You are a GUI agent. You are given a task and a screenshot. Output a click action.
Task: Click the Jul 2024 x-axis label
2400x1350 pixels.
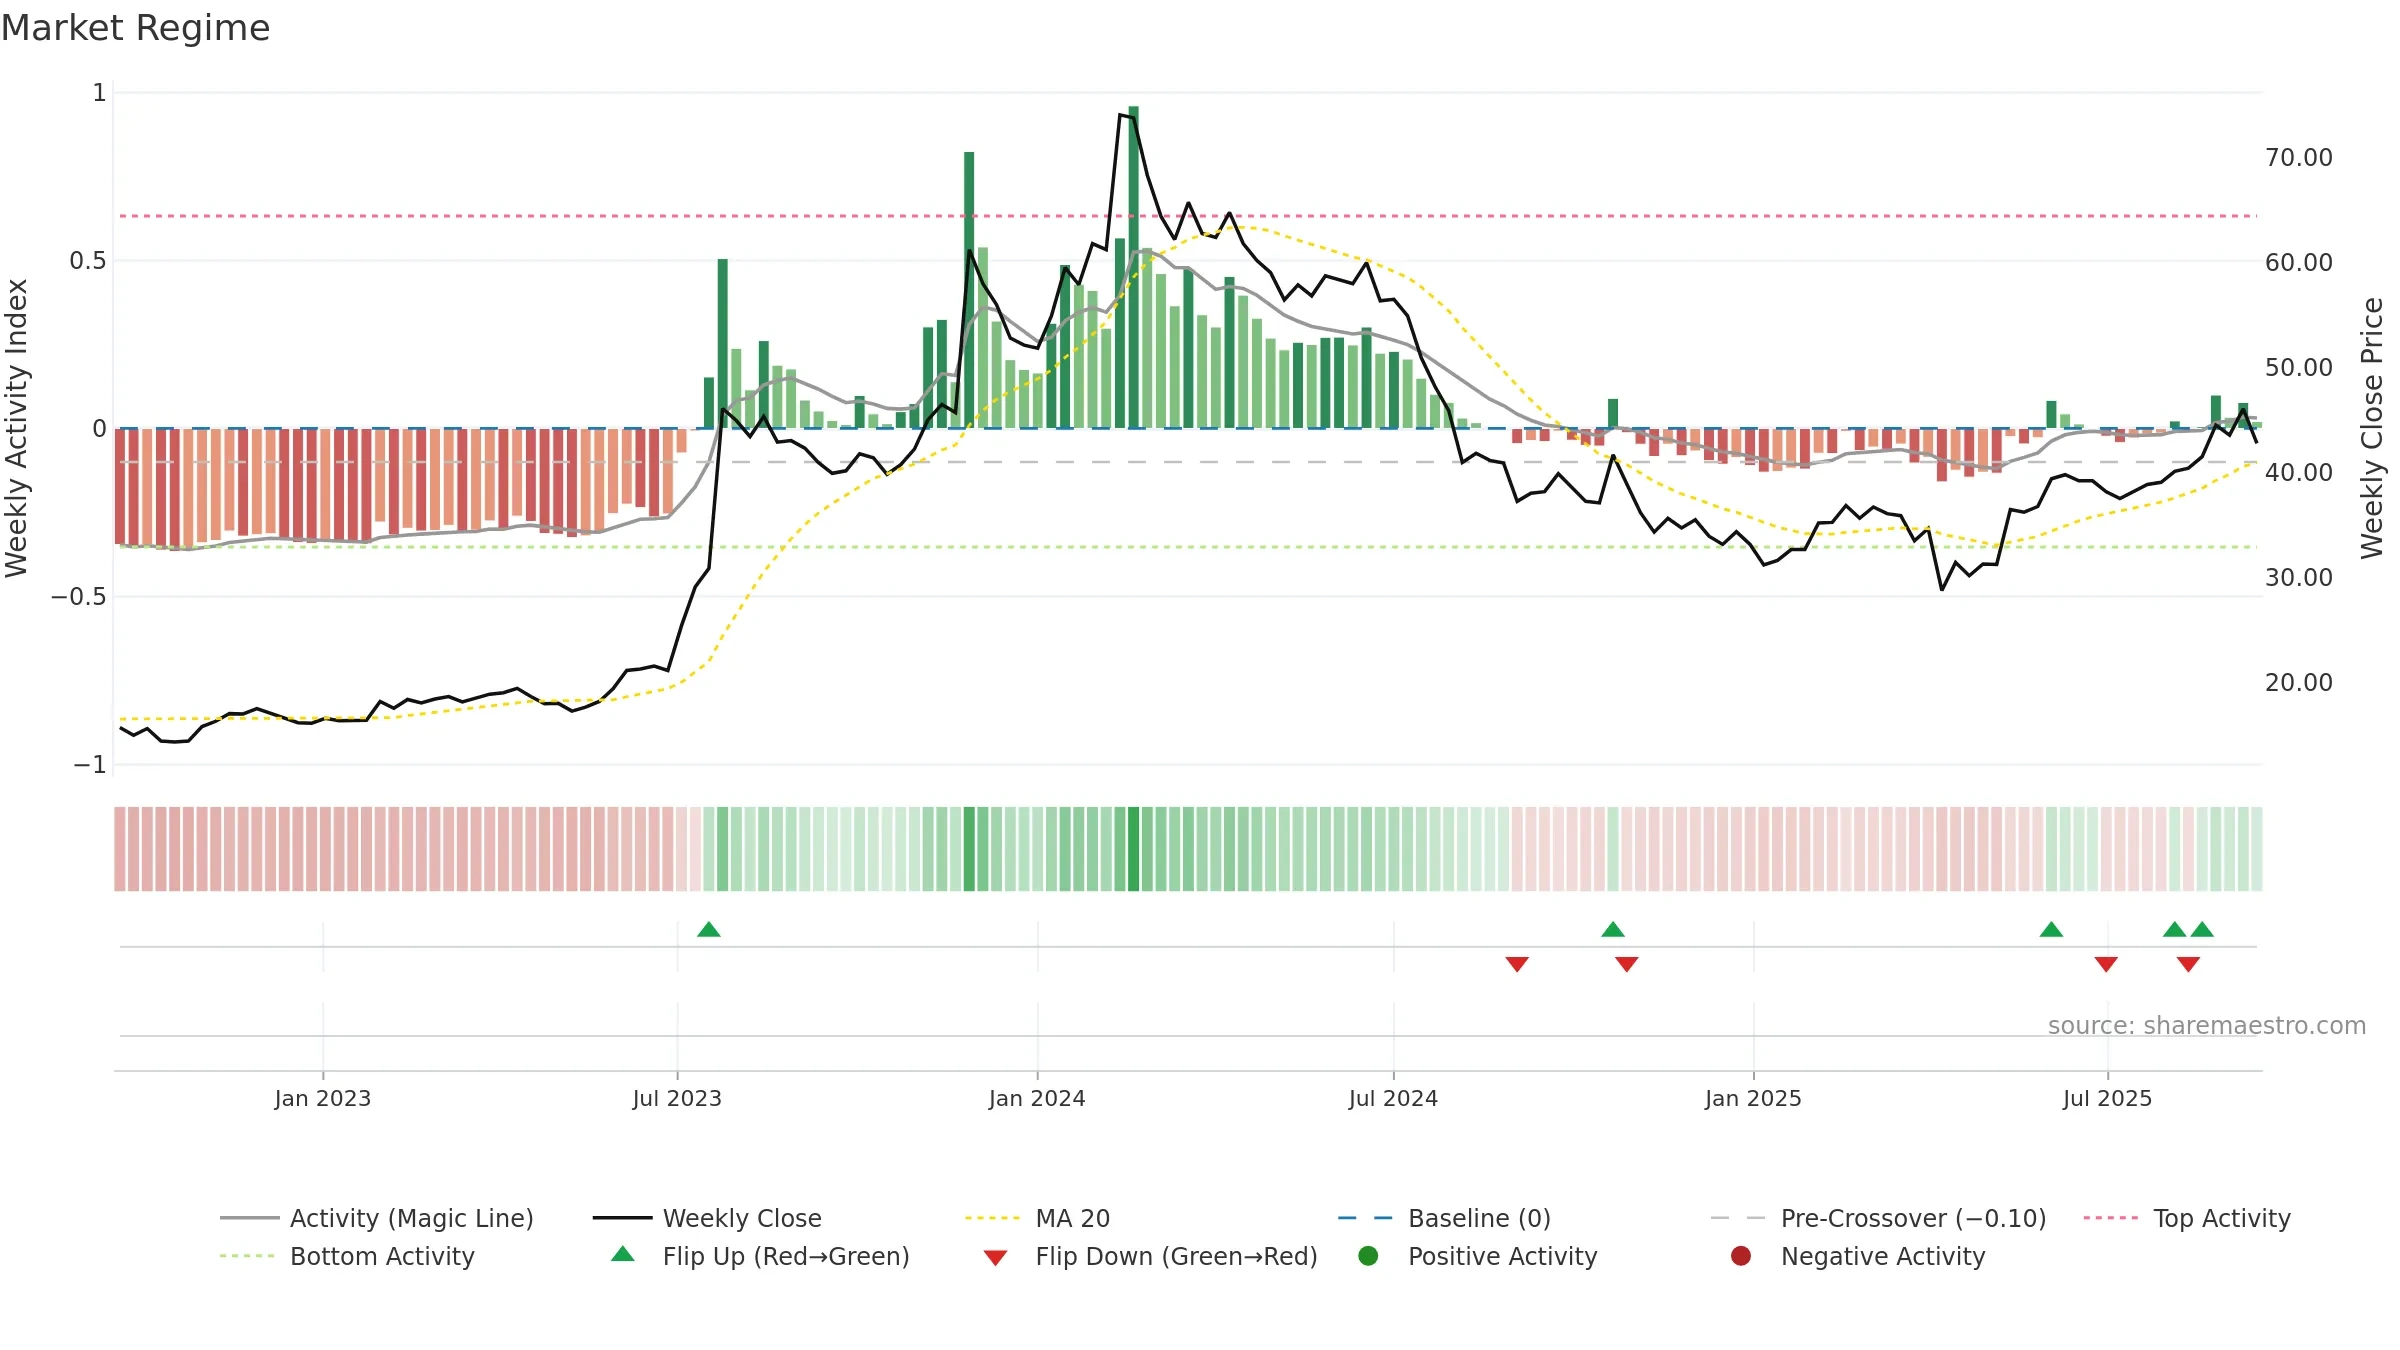1393,1098
